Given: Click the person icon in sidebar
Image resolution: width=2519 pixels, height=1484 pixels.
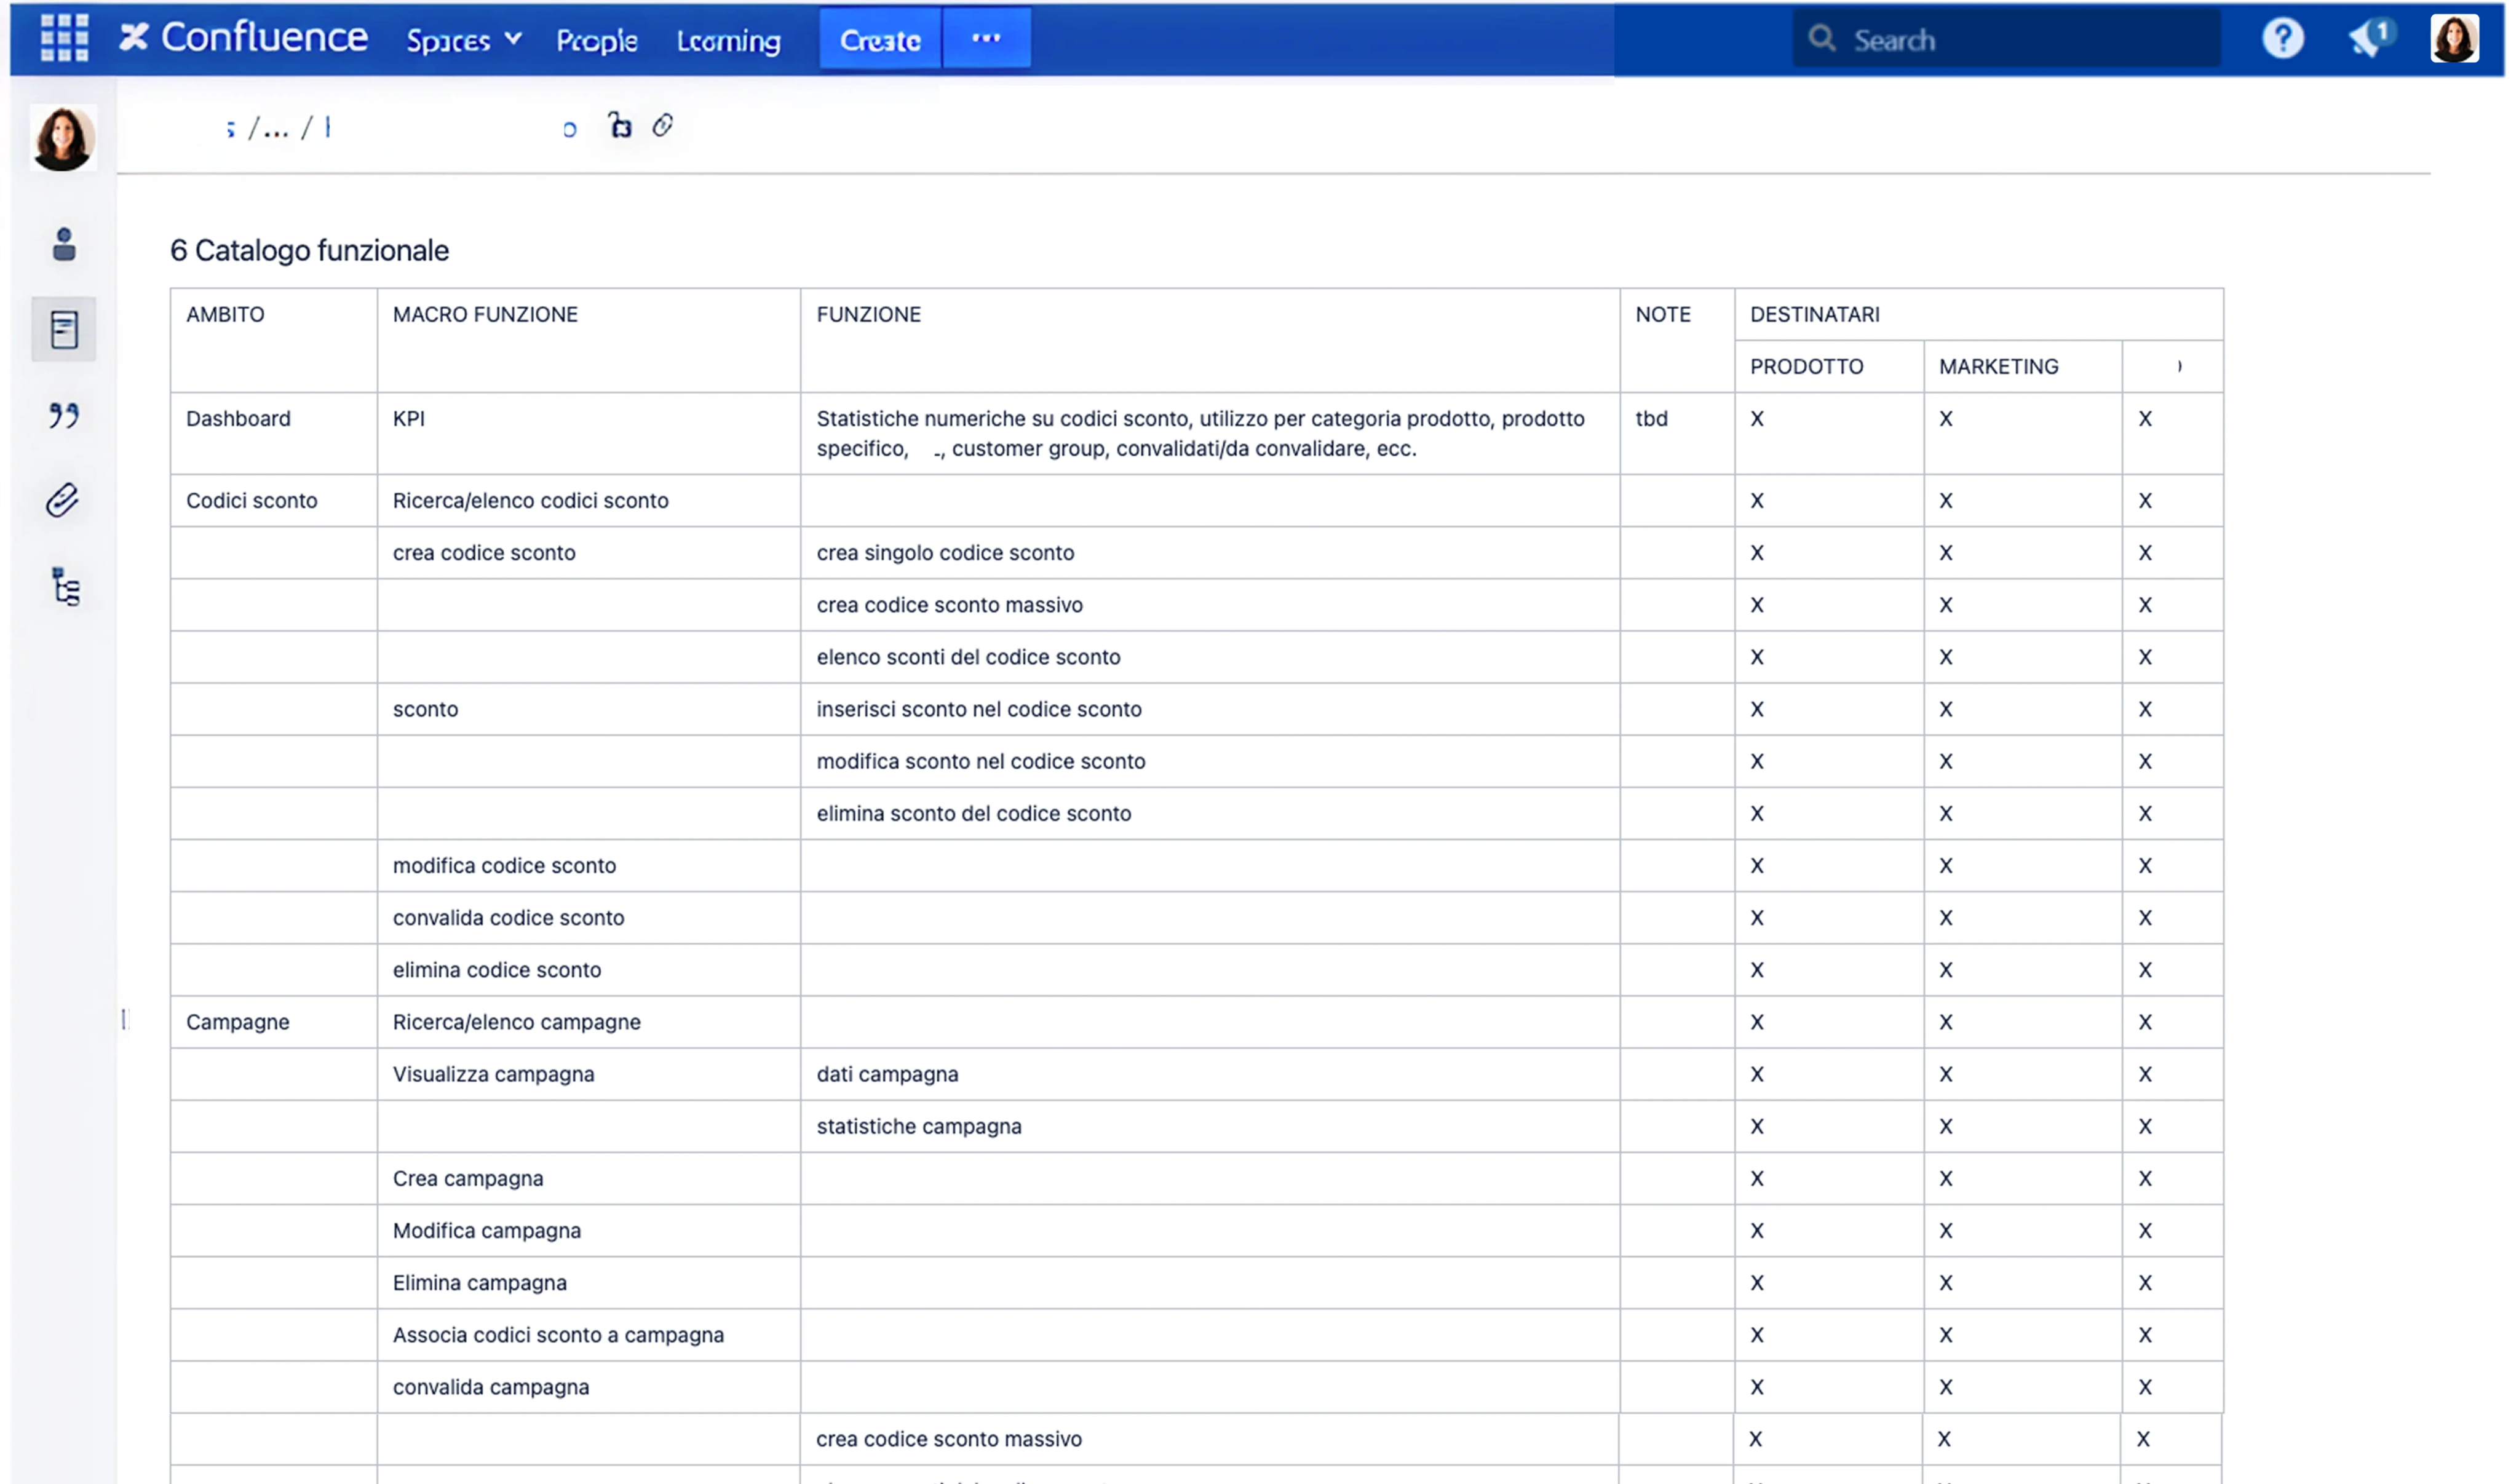Looking at the screenshot, I should click(64, 244).
